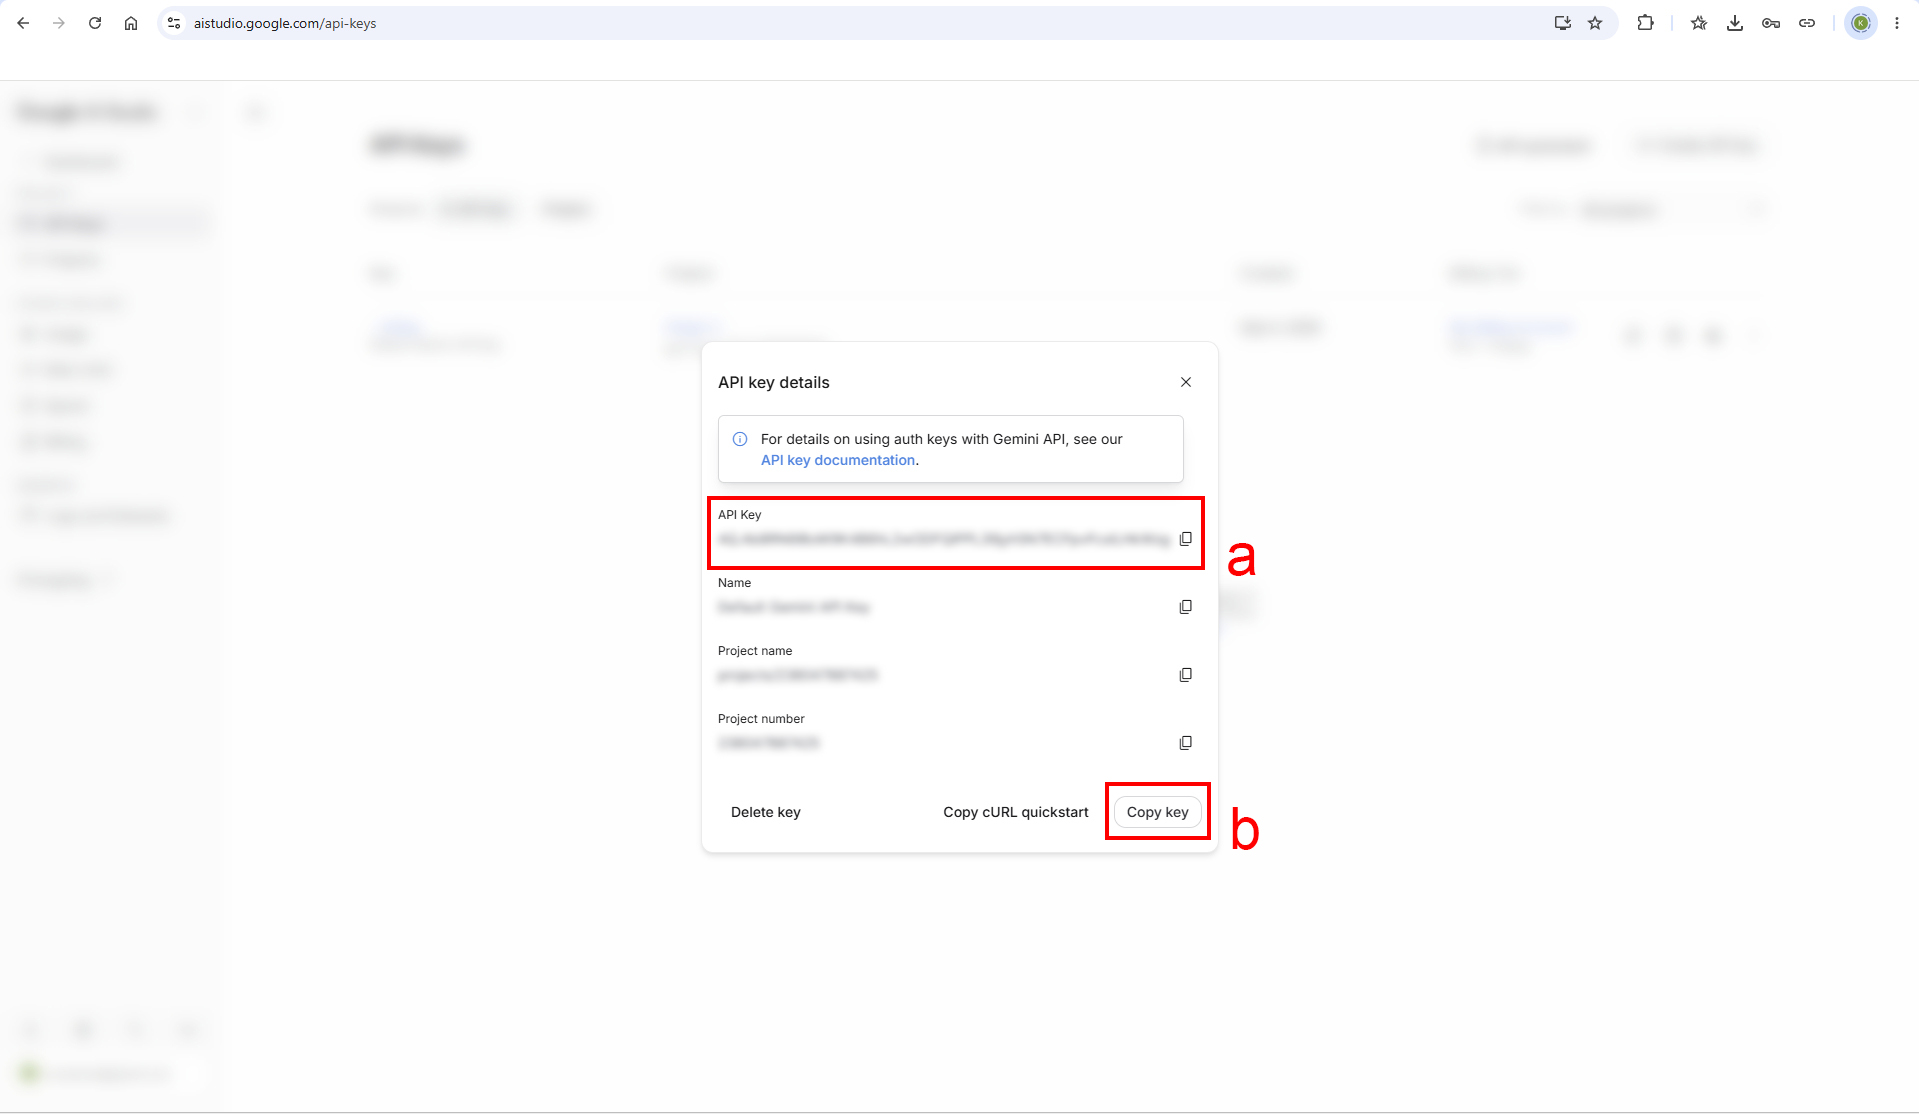Open Chrome three-dot menu

[1897, 23]
